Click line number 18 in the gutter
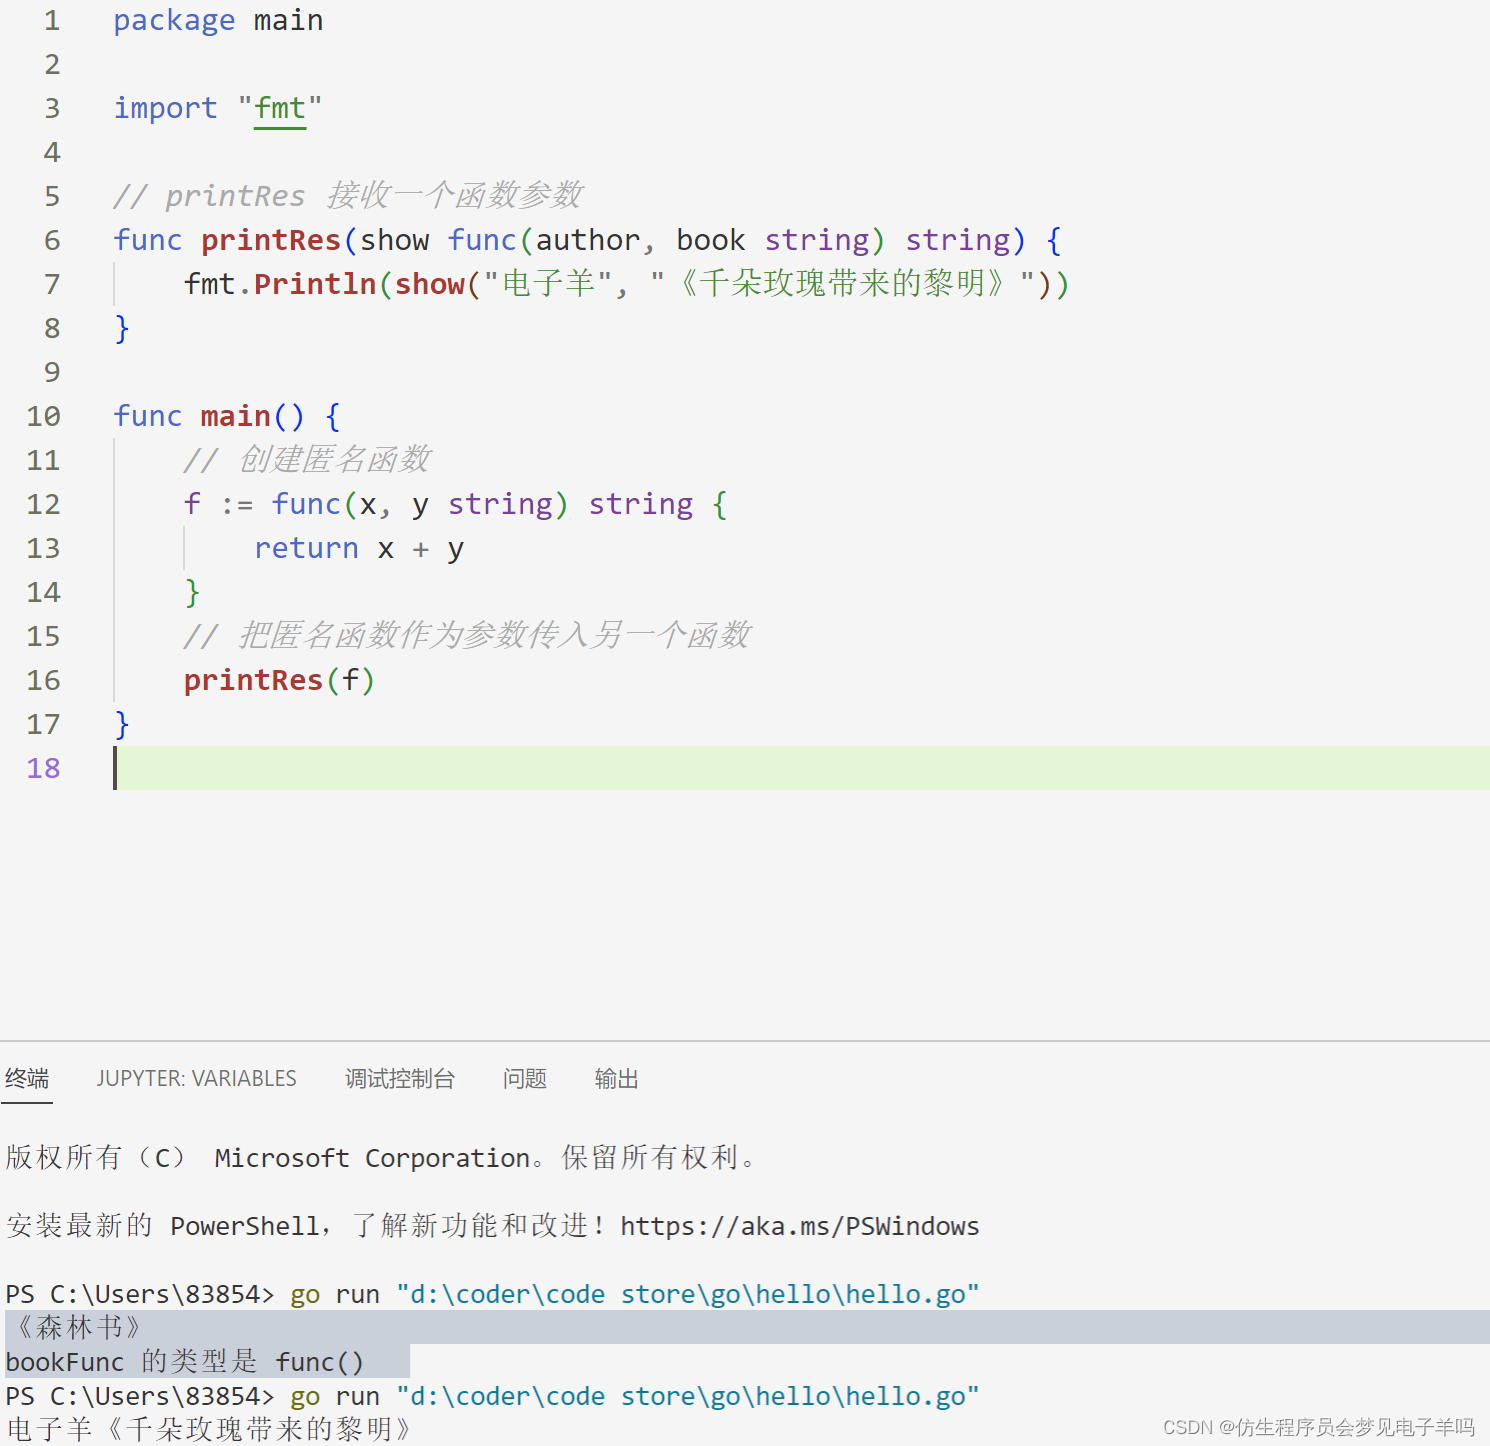Screen dimensions: 1490x1446 43,768
